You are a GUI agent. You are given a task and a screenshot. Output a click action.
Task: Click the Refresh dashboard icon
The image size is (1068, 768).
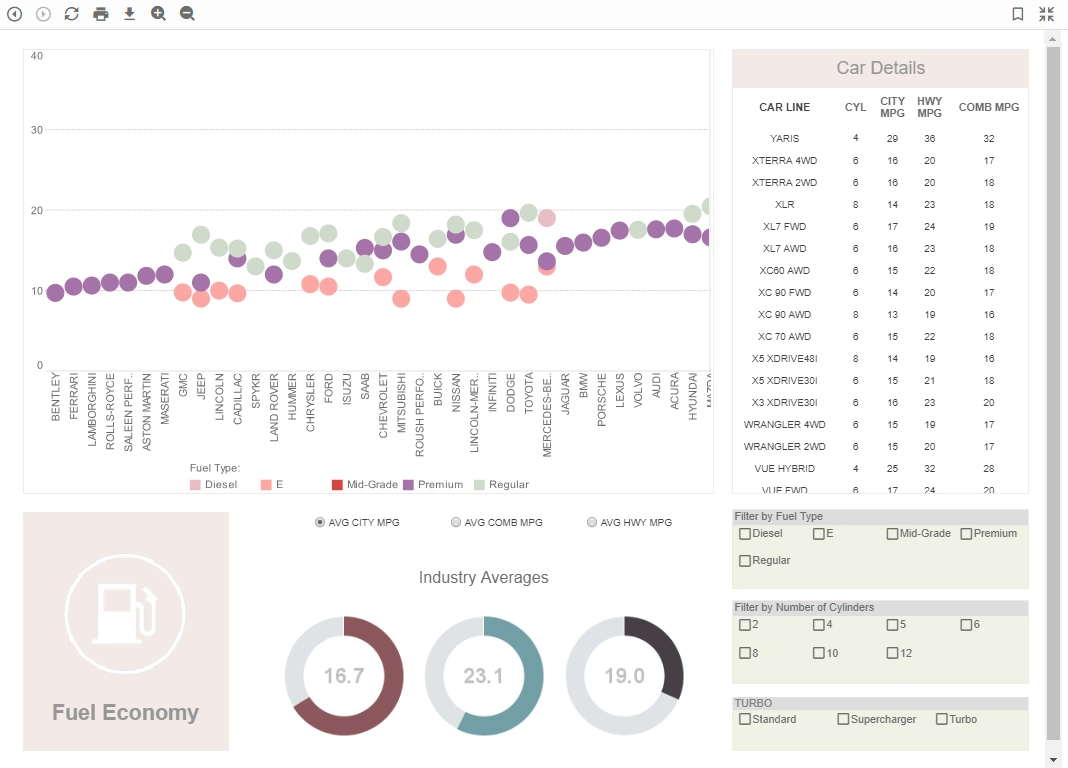pos(71,14)
